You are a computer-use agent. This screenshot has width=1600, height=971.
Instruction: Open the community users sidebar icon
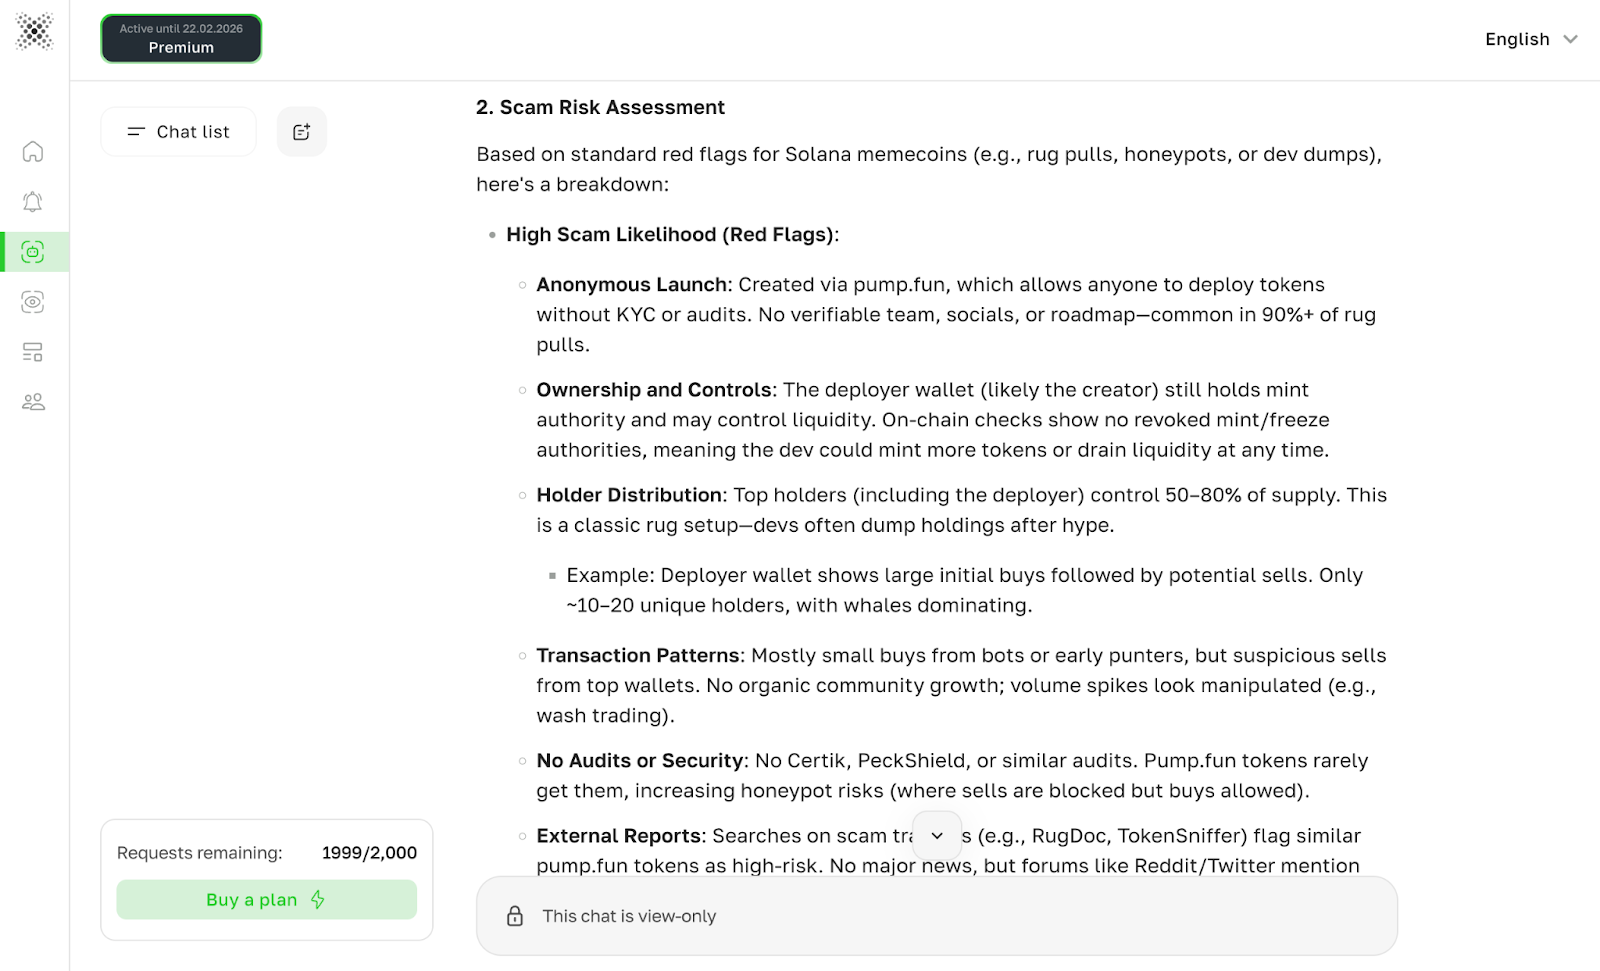point(33,401)
